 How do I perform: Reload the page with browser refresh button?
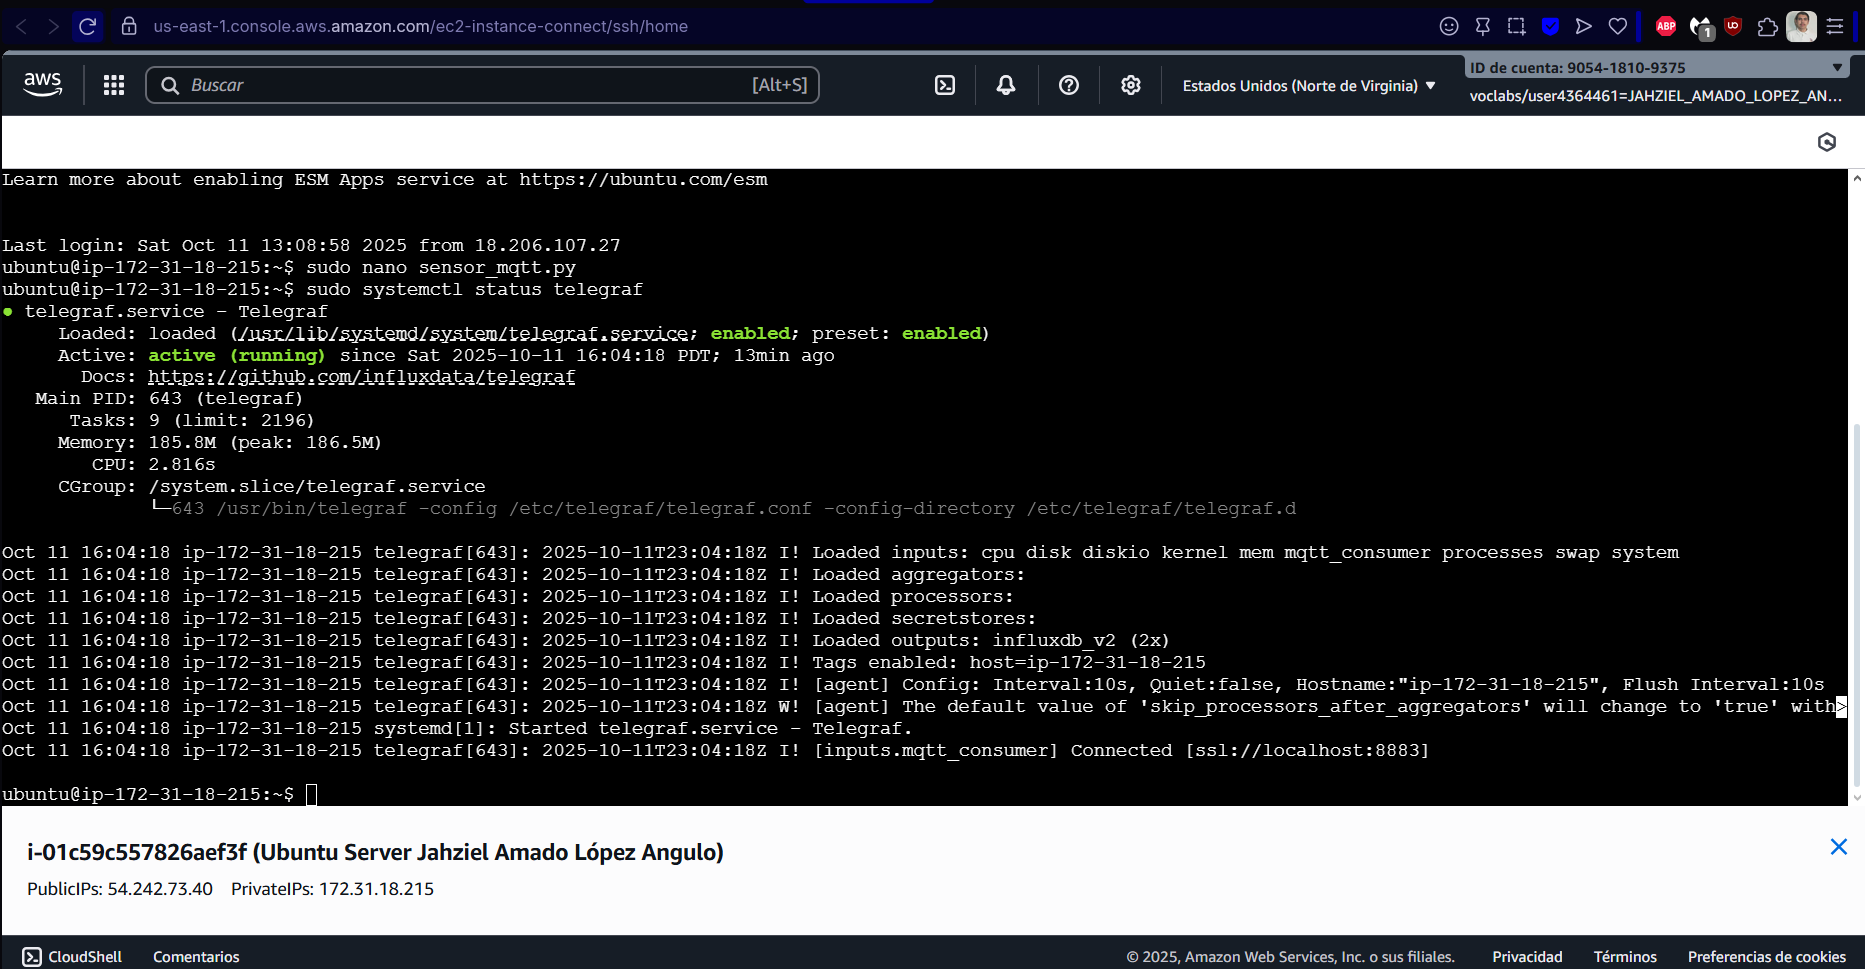(x=88, y=26)
